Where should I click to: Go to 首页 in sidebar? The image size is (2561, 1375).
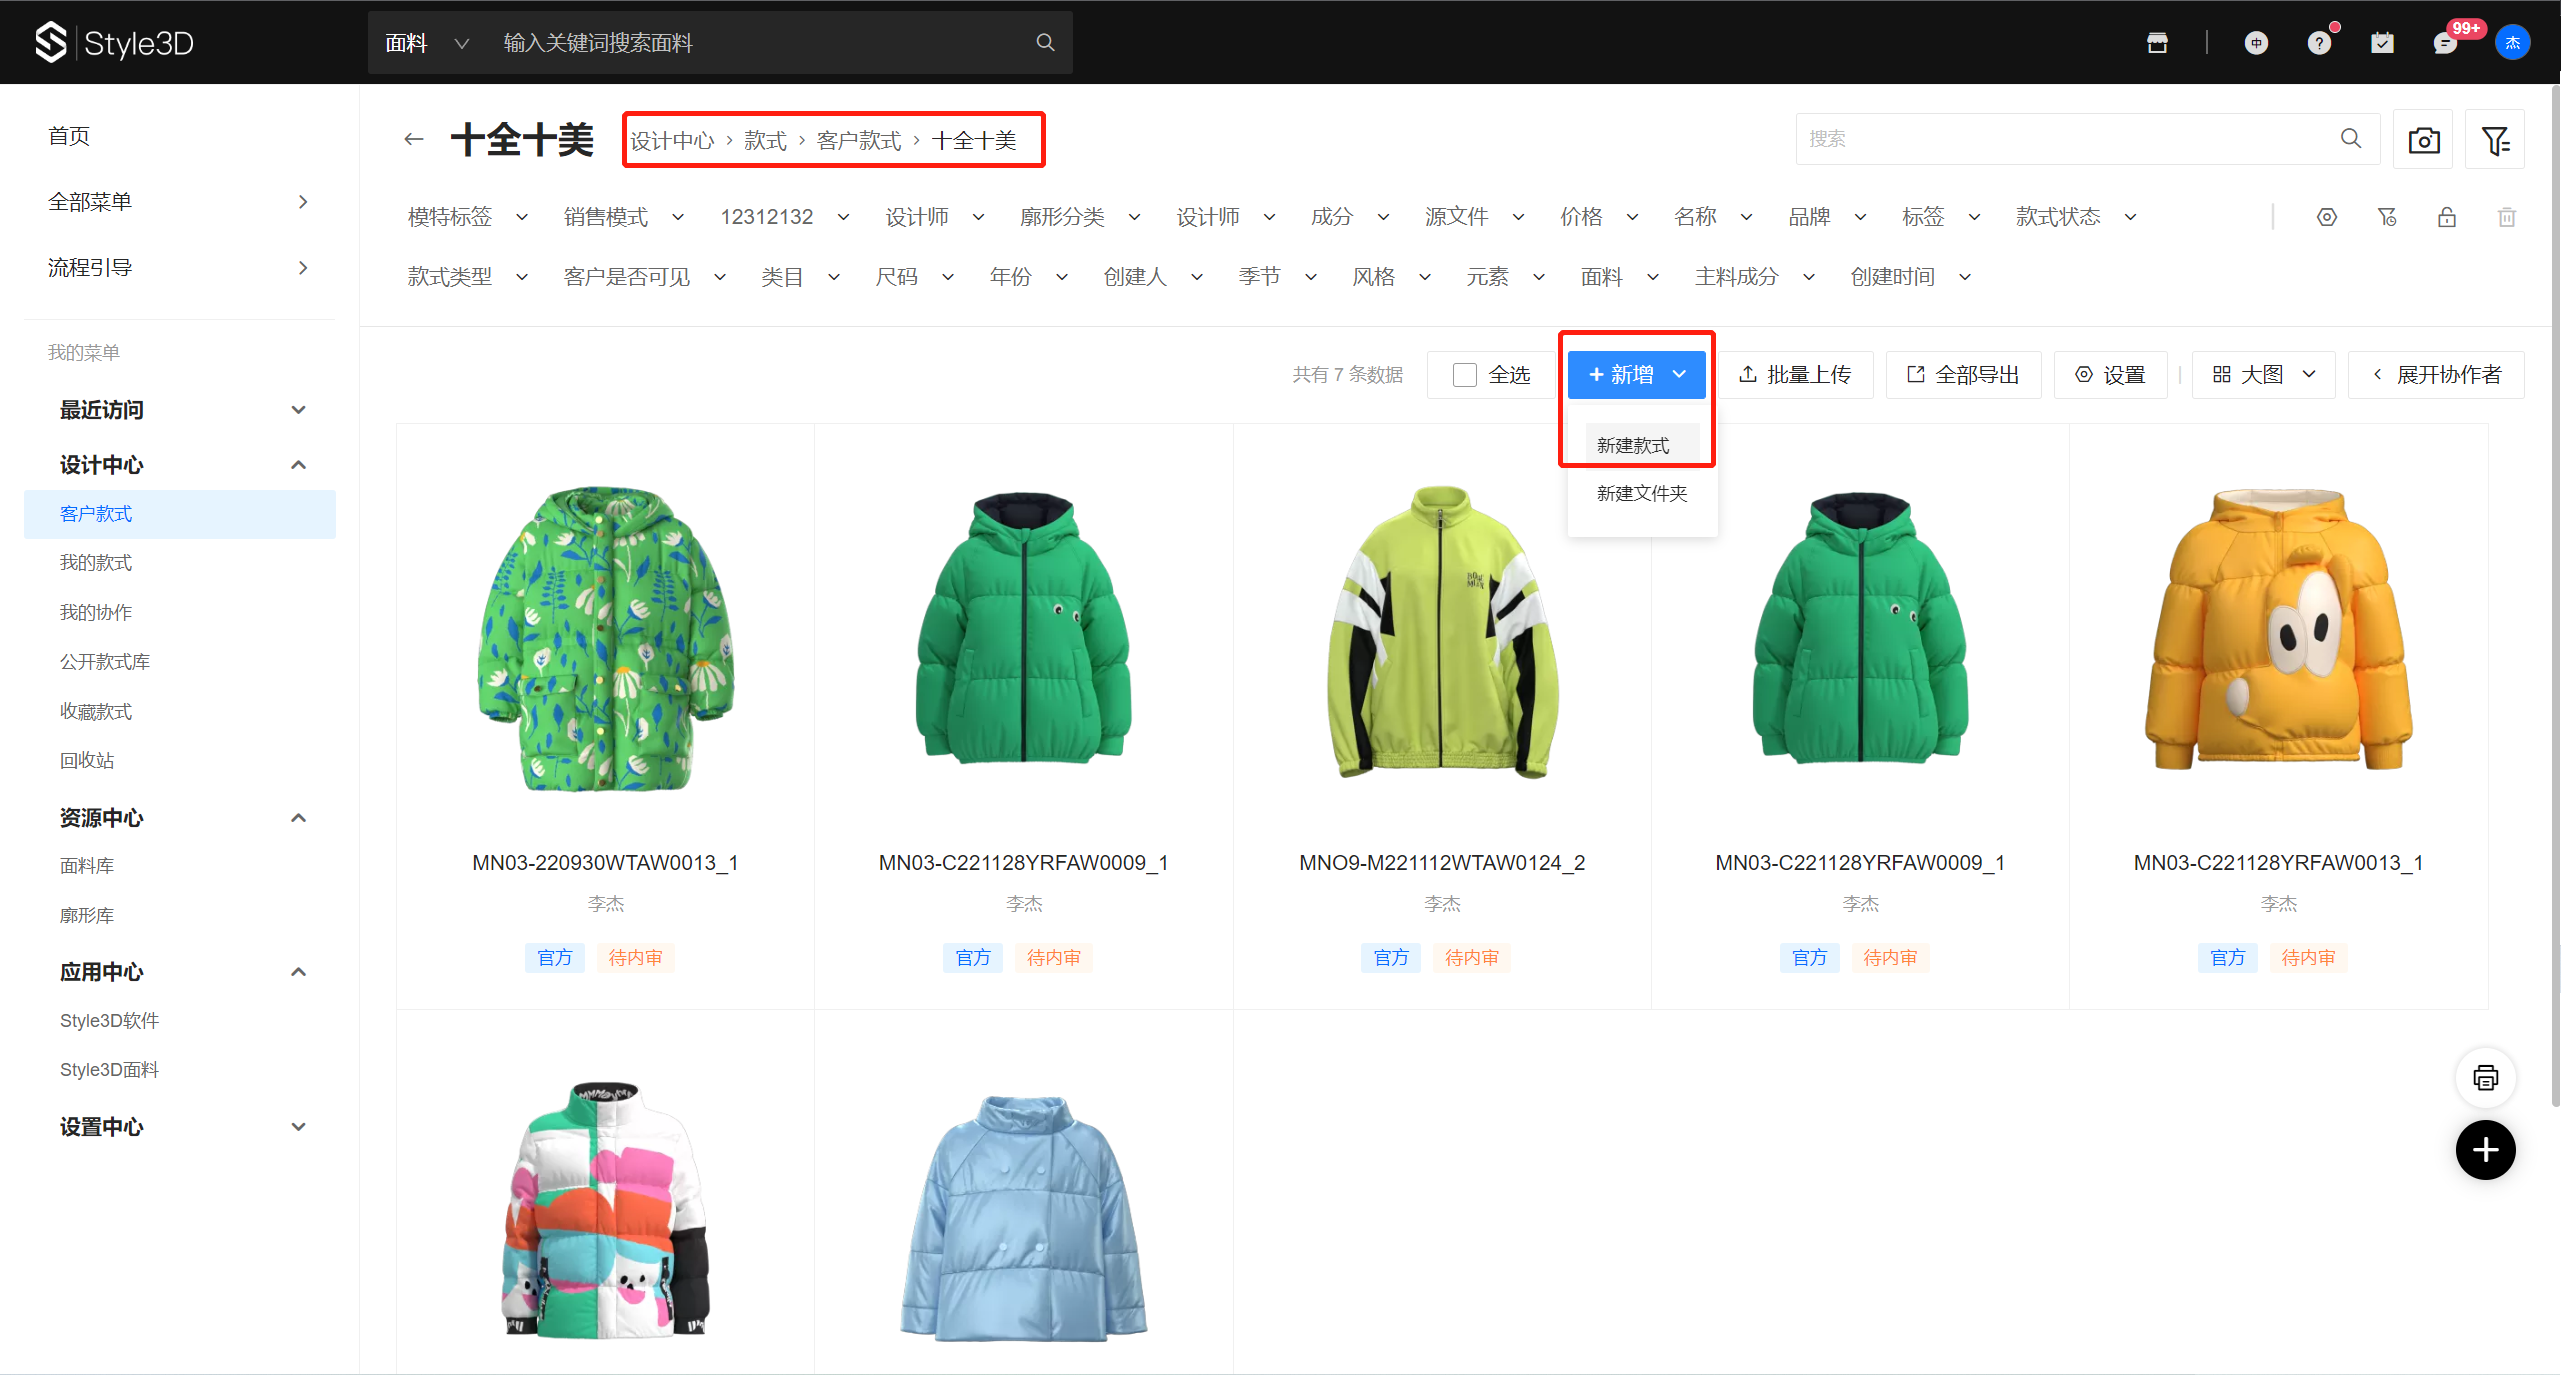click(69, 136)
